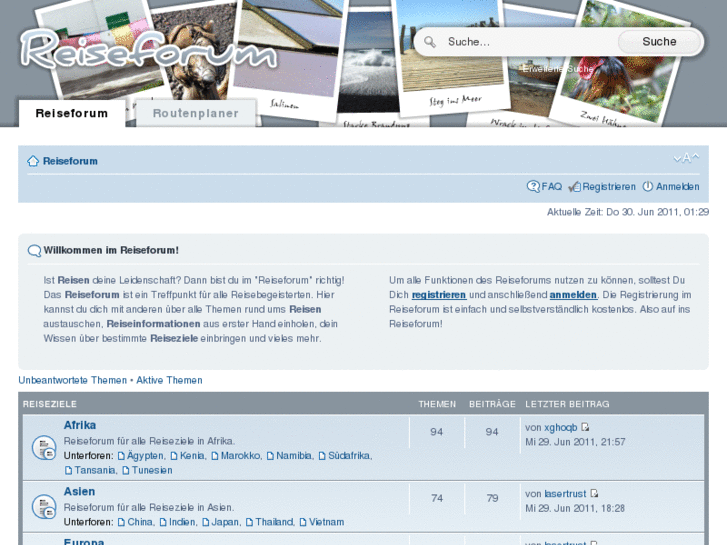Switch to the Reiseforum tab
The height and width of the screenshot is (545, 727).
(72, 113)
